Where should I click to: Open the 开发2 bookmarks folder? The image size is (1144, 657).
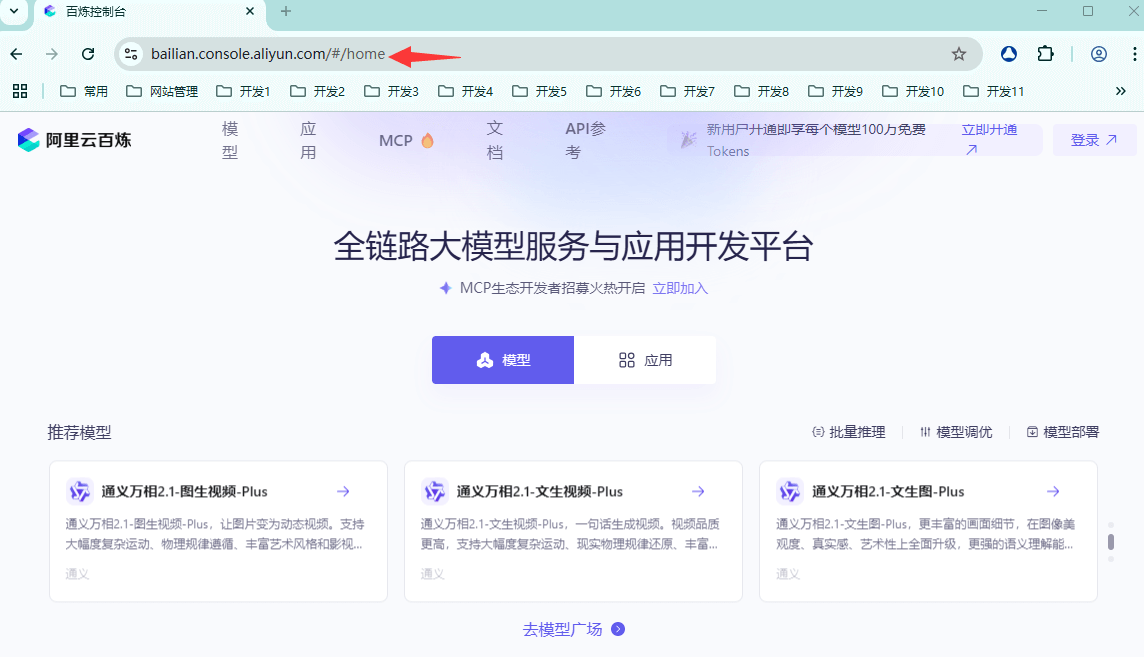[317, 91]
